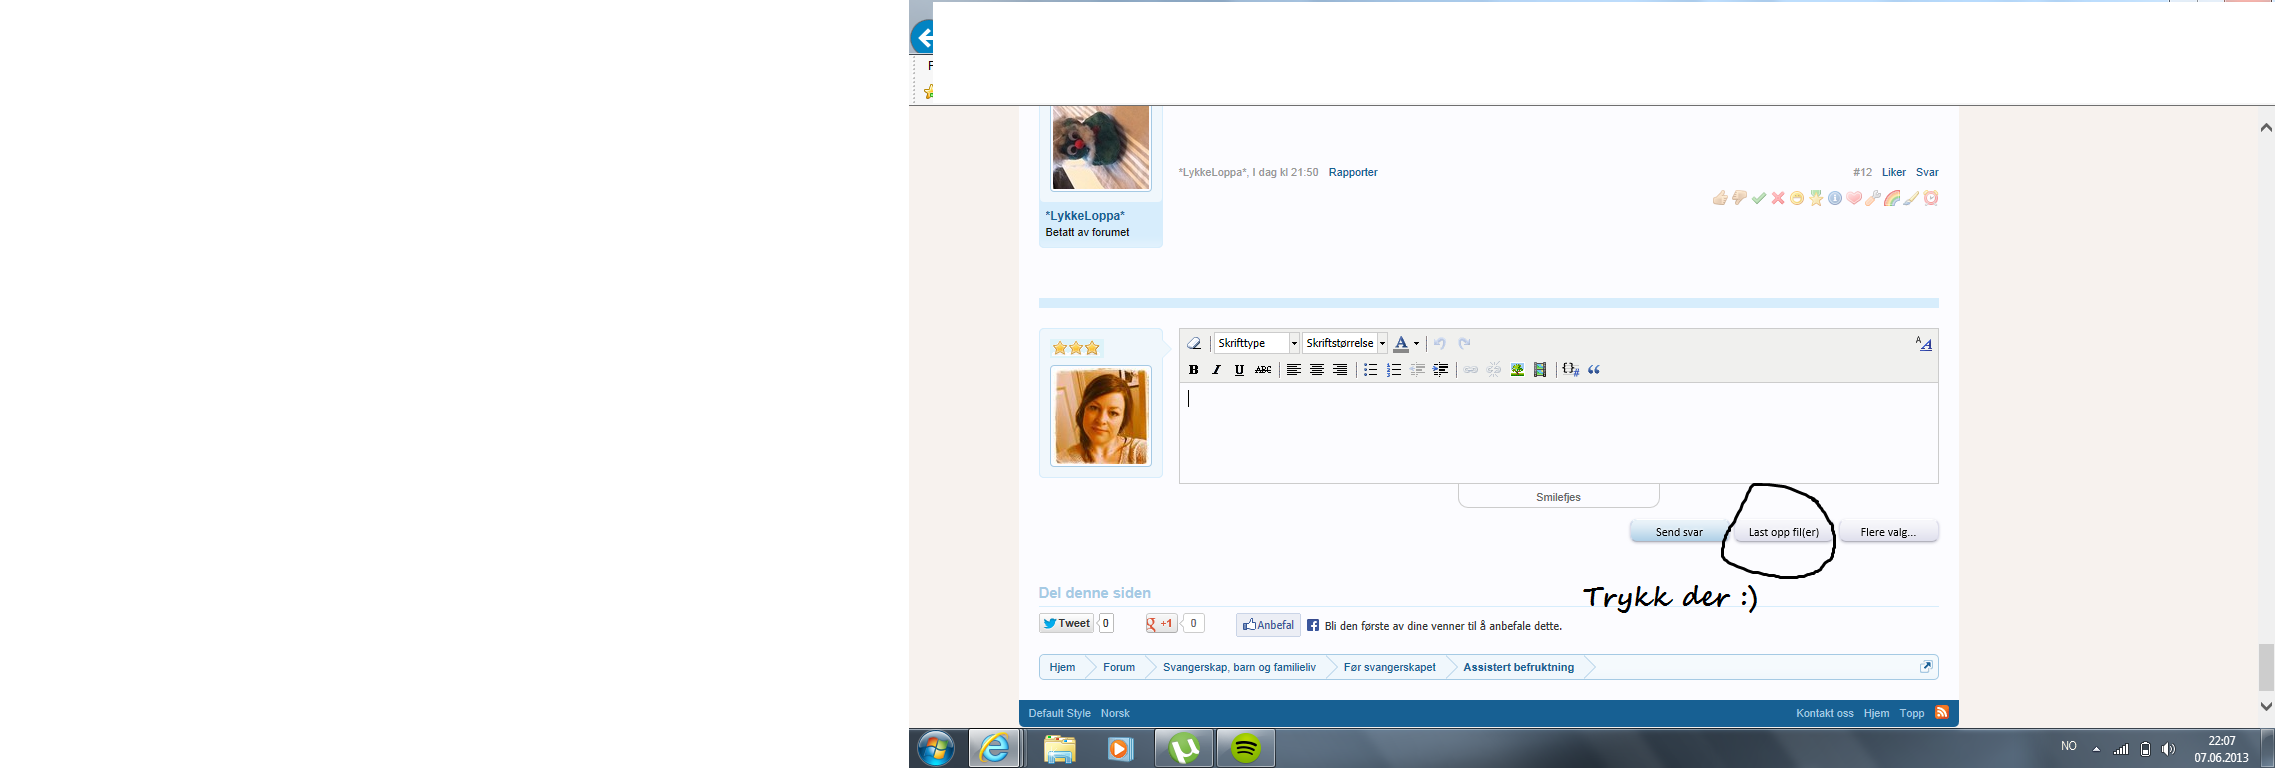Viewport: 2276px width, 769px height.
Task: Toggle bold formatting in the editor
Action: (x=1193, y=370)
